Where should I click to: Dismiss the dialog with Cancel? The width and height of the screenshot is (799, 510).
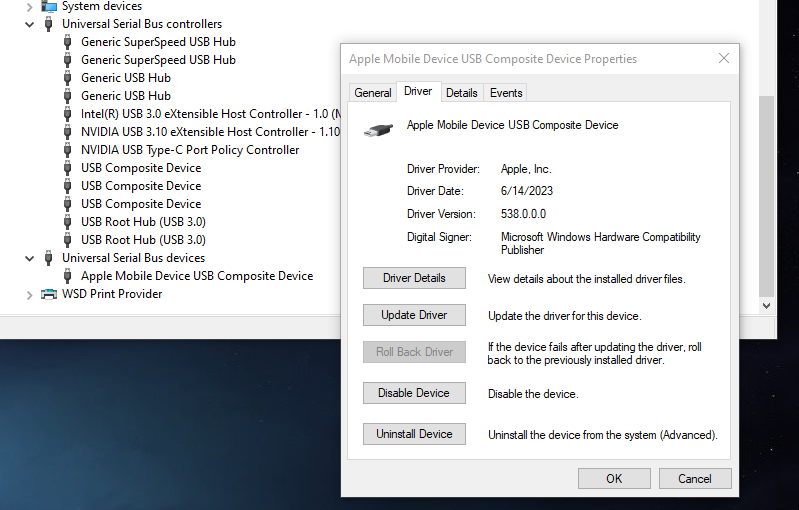point(695,478)
